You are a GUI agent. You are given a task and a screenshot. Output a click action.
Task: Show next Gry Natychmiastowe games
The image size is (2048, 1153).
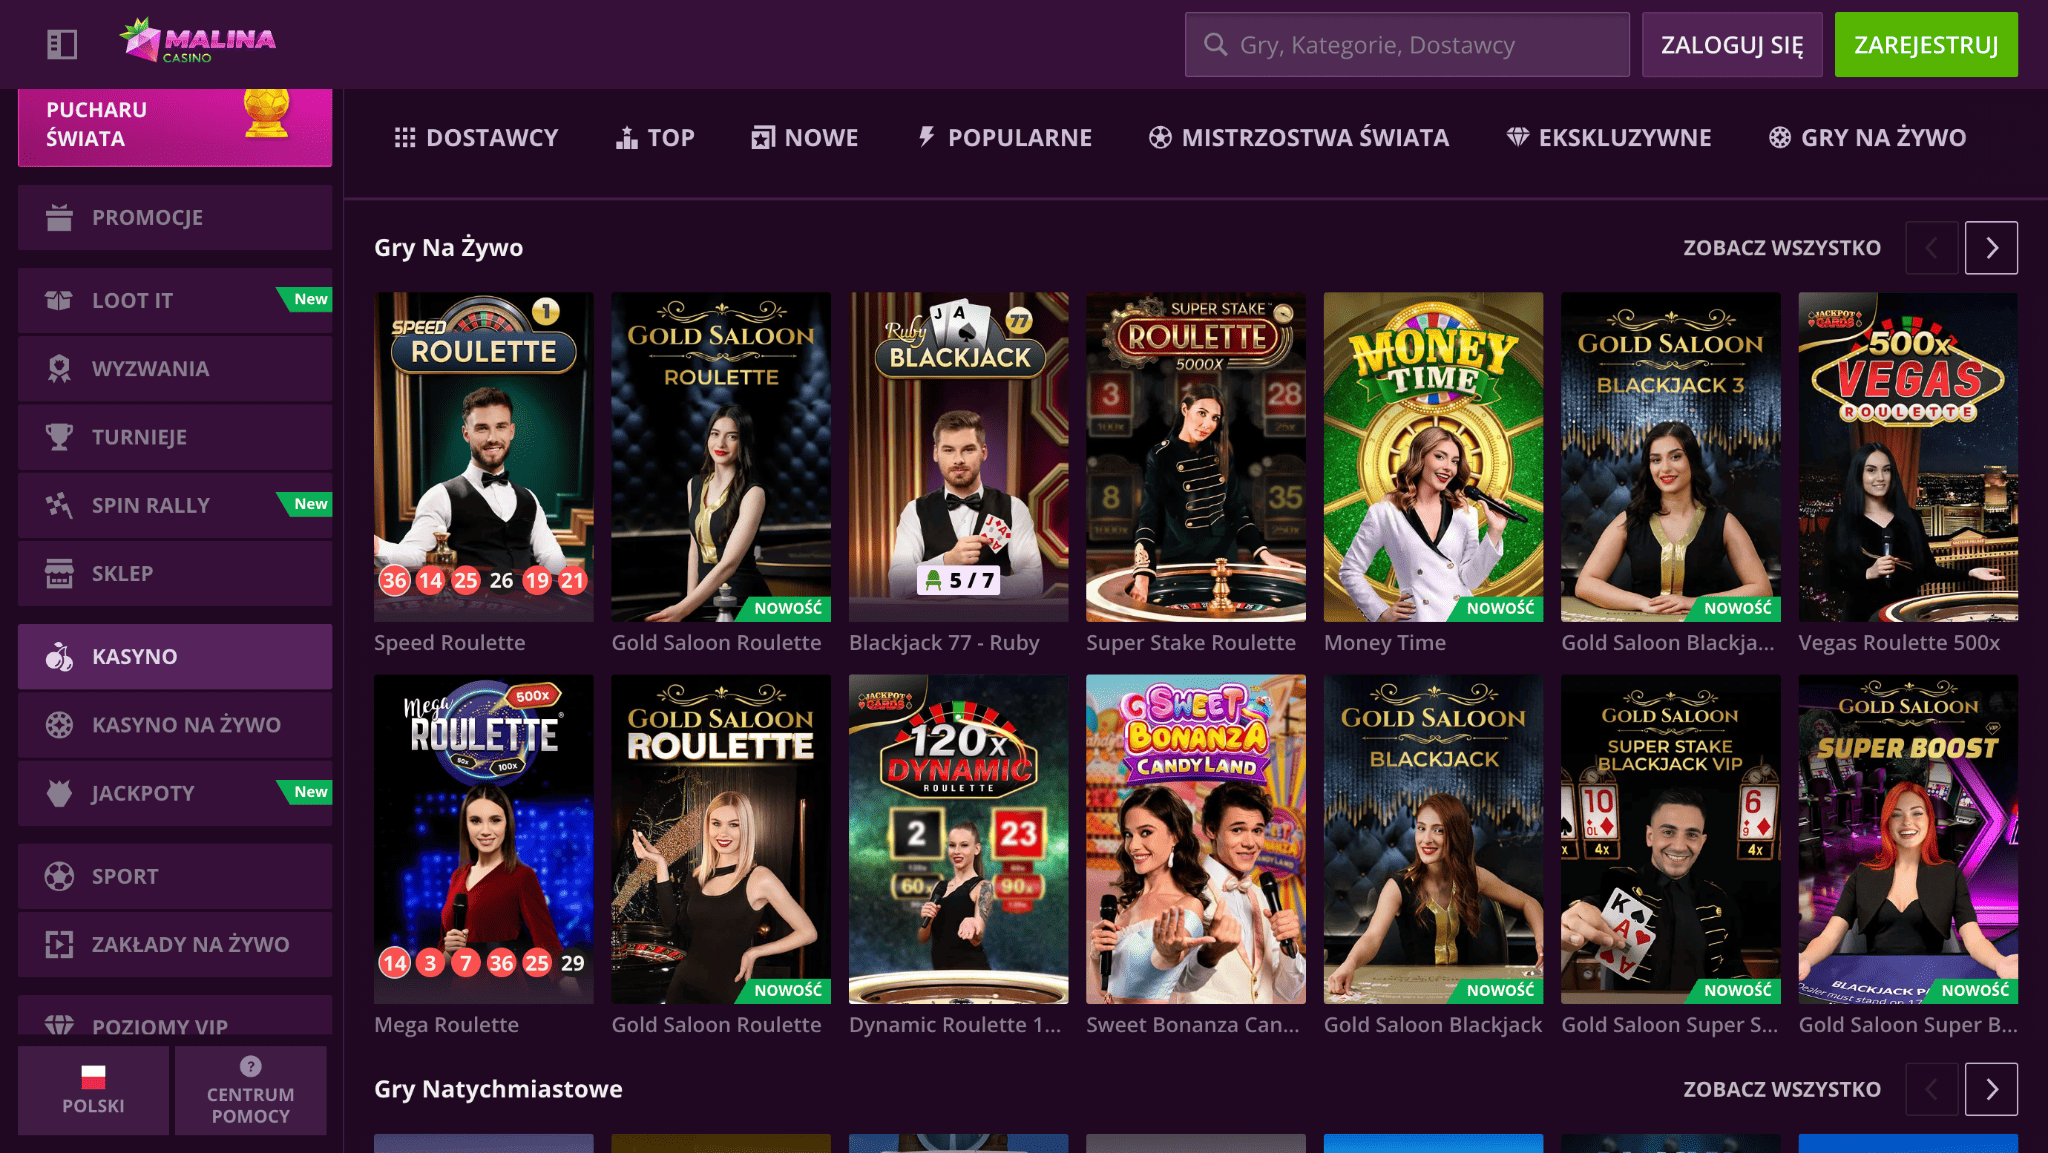(1991, 1089)
